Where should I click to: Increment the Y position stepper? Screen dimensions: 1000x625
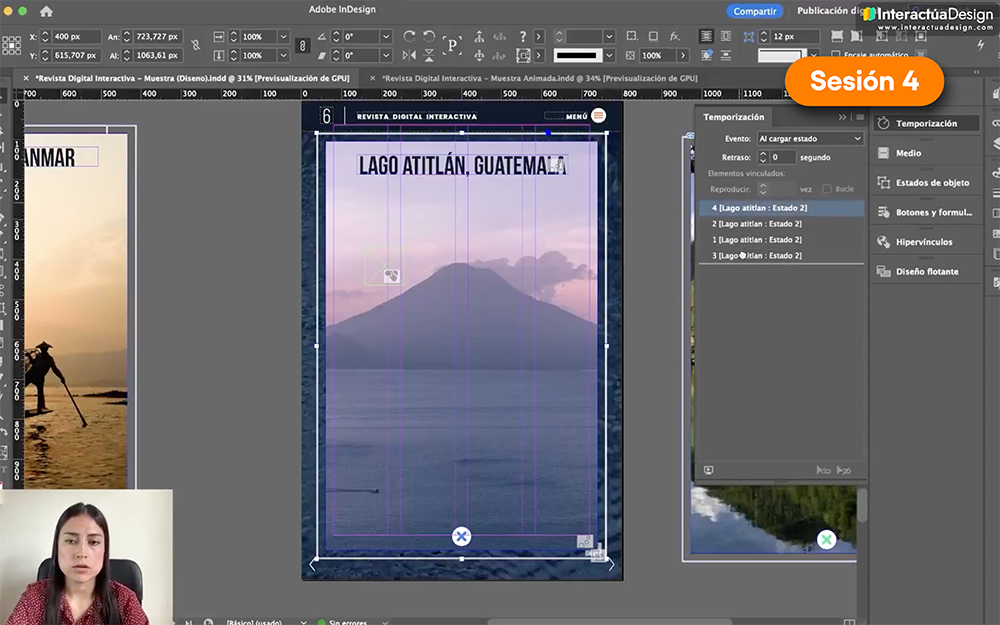(x=45, y=52)
